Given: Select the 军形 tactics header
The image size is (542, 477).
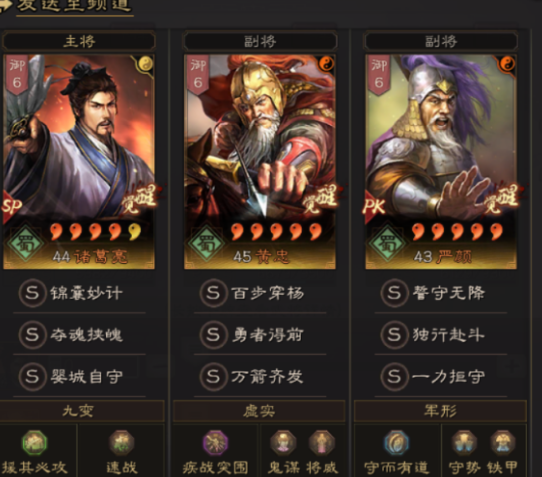Looking at the screenshot, I should point(440,411).
